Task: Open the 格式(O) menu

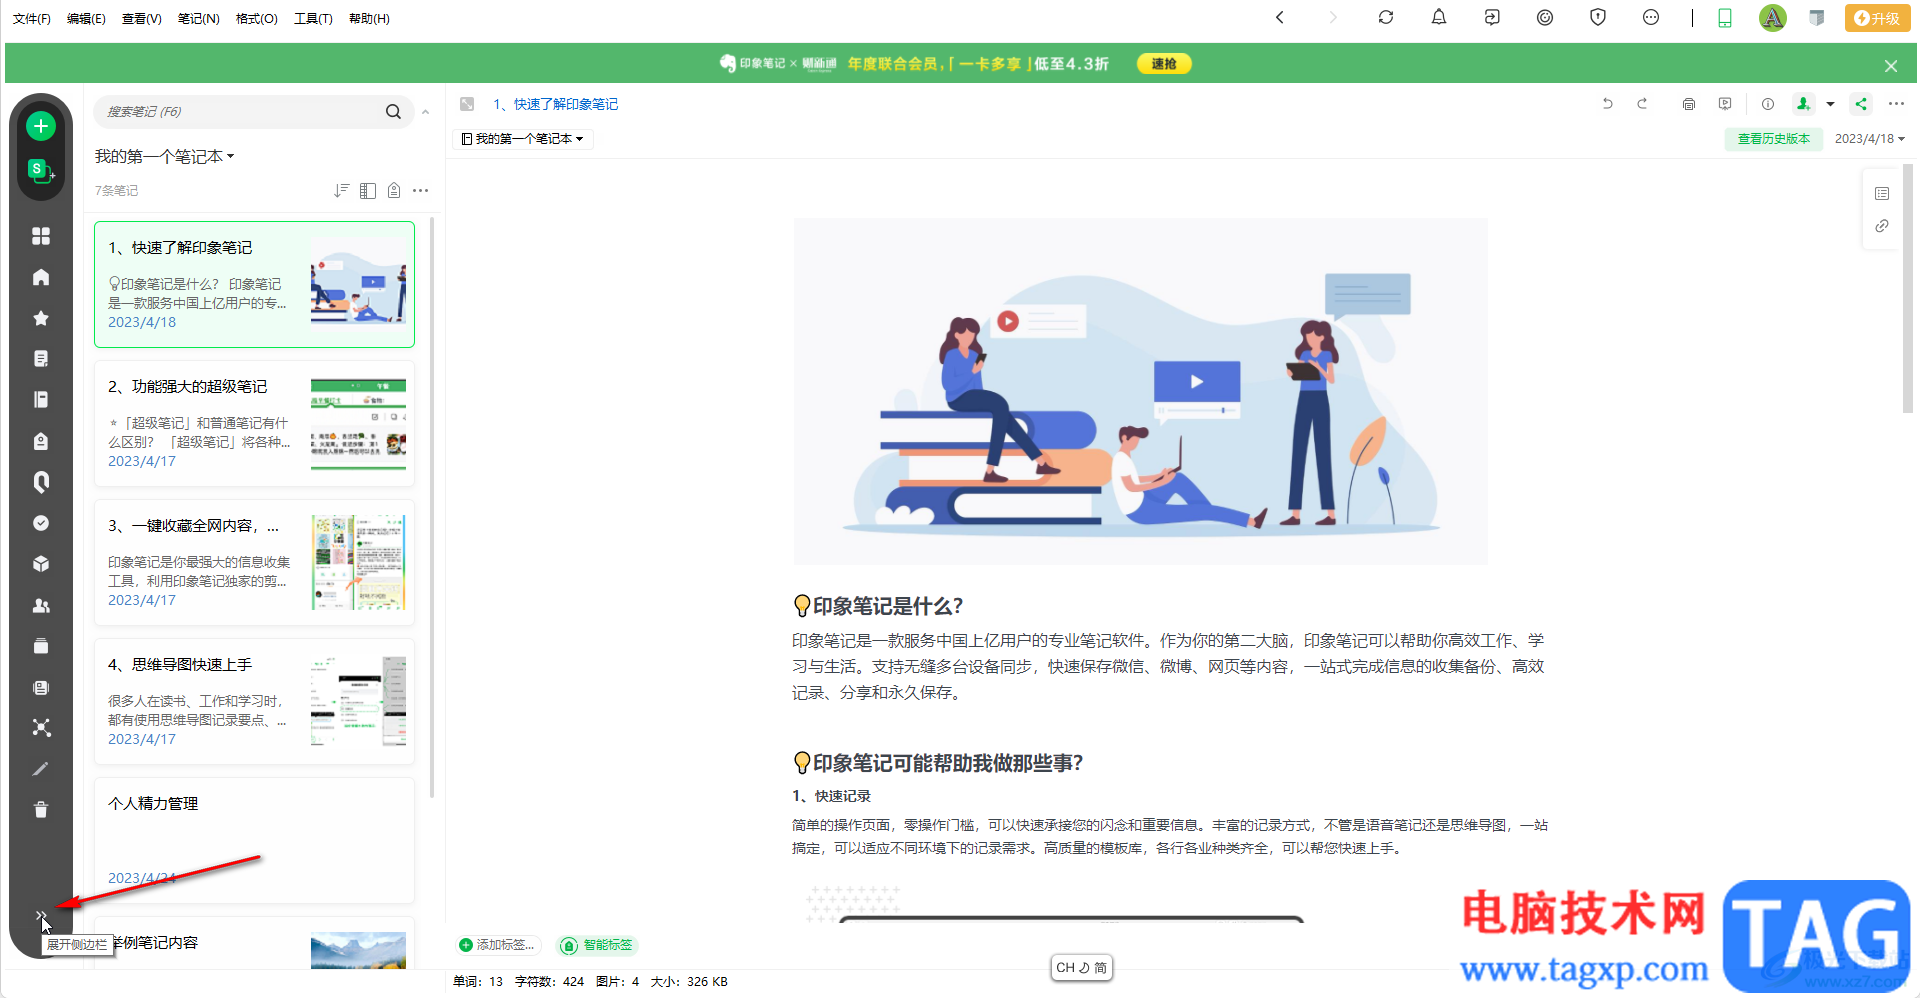Action: (x=256, y=19)
